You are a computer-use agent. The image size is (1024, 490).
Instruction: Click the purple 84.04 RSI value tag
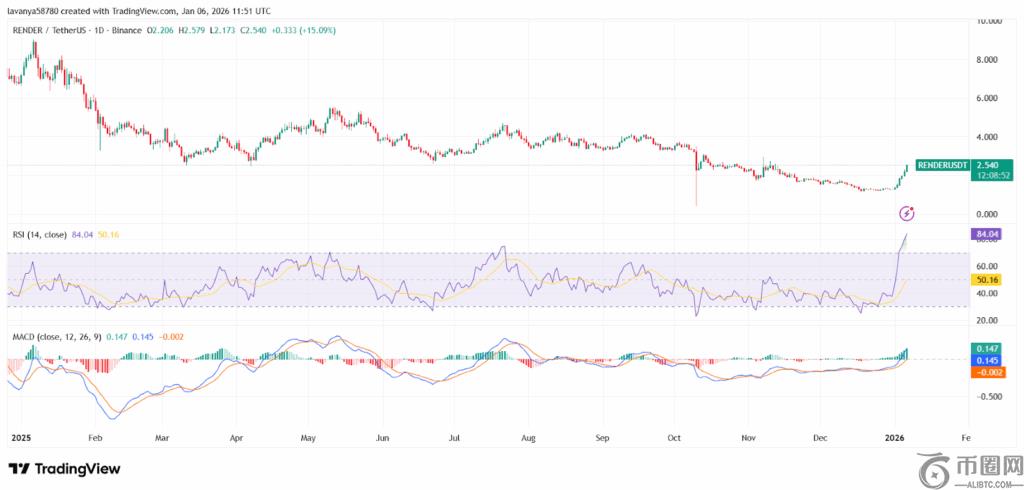coord(986,234)
